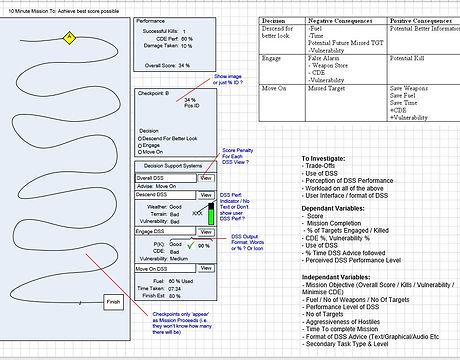Click 'Vulnerability: Medium' under Engage DSS

click(x=164, y=259)
